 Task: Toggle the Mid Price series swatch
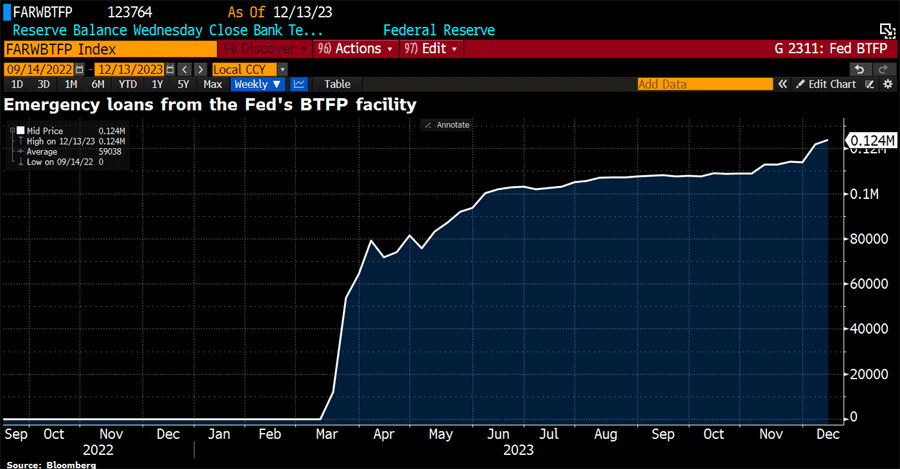pyautogui.click(x=20, y=130)
